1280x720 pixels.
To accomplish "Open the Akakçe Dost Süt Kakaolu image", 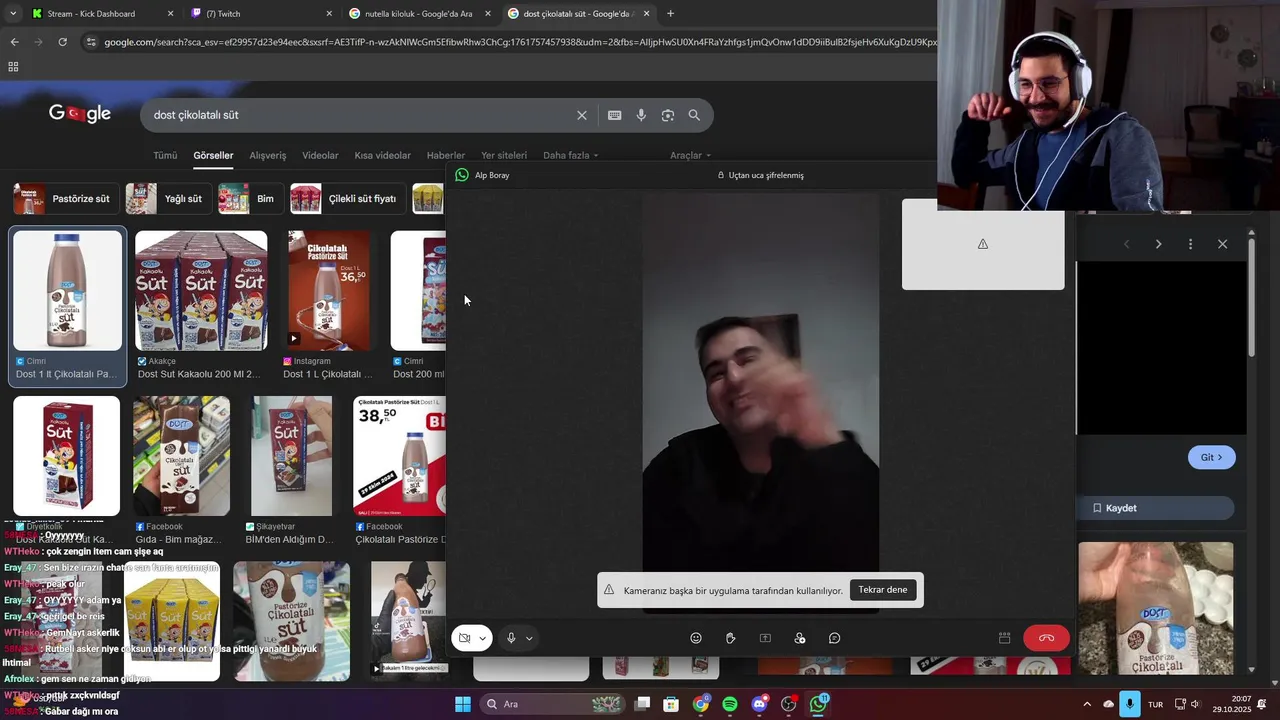I will 201,291.
